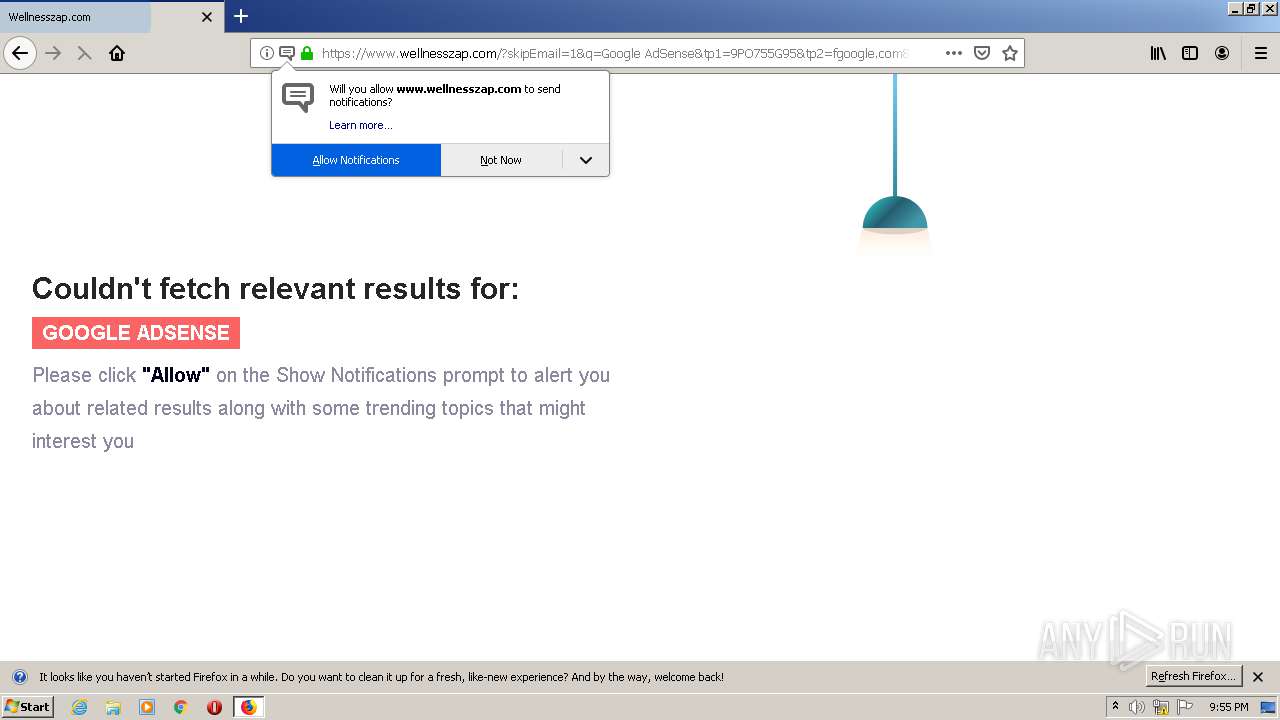Screen dimensions: 1280x720
Task: Stop loading the page
Action: coord(85,53)
